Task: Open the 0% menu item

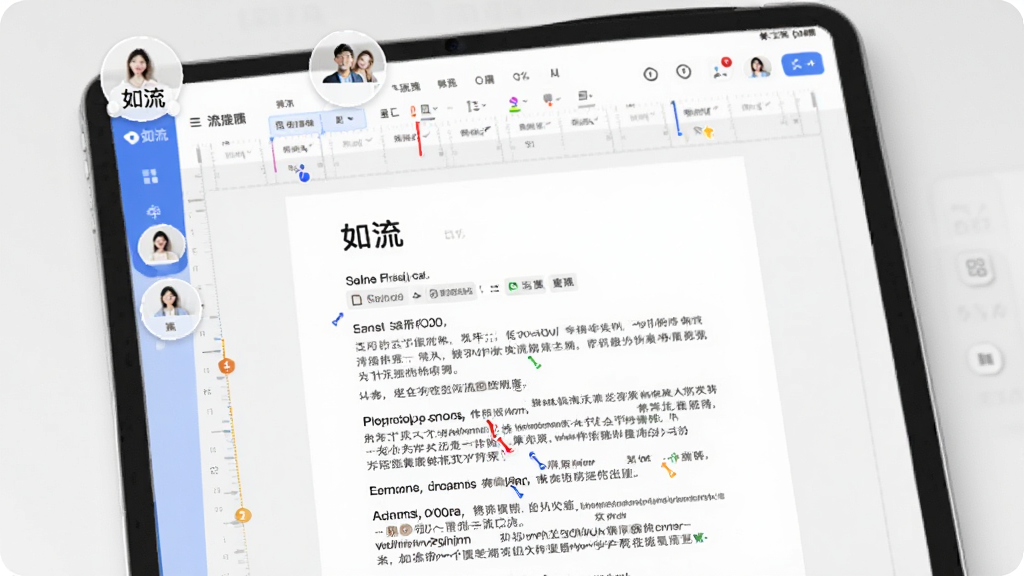Action: (520, 76)
